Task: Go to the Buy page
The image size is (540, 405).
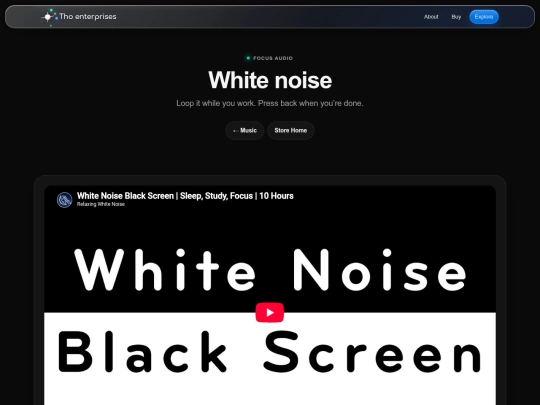Action: point(456,17)
